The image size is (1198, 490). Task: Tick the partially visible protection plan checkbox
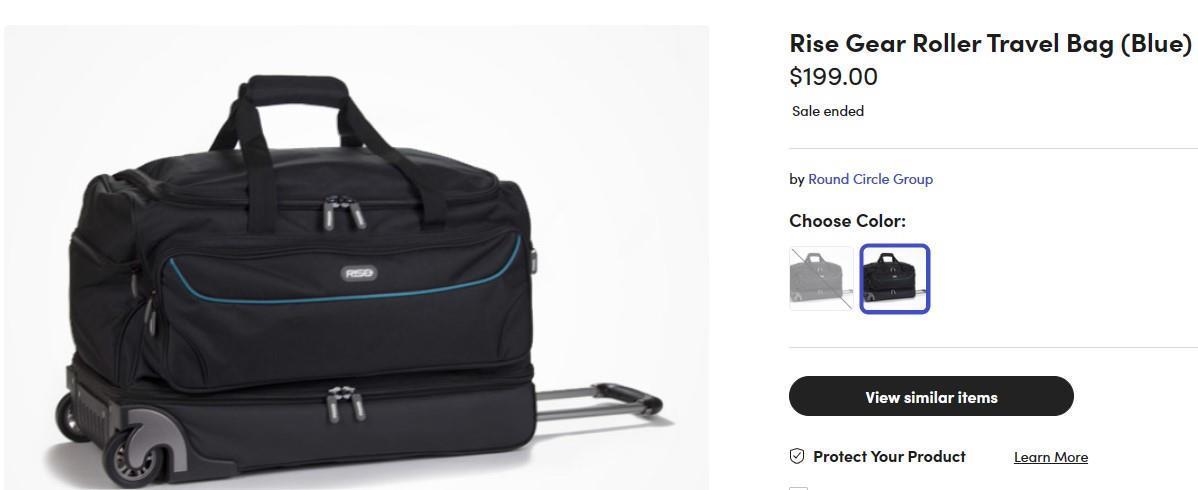click(797, 488)
